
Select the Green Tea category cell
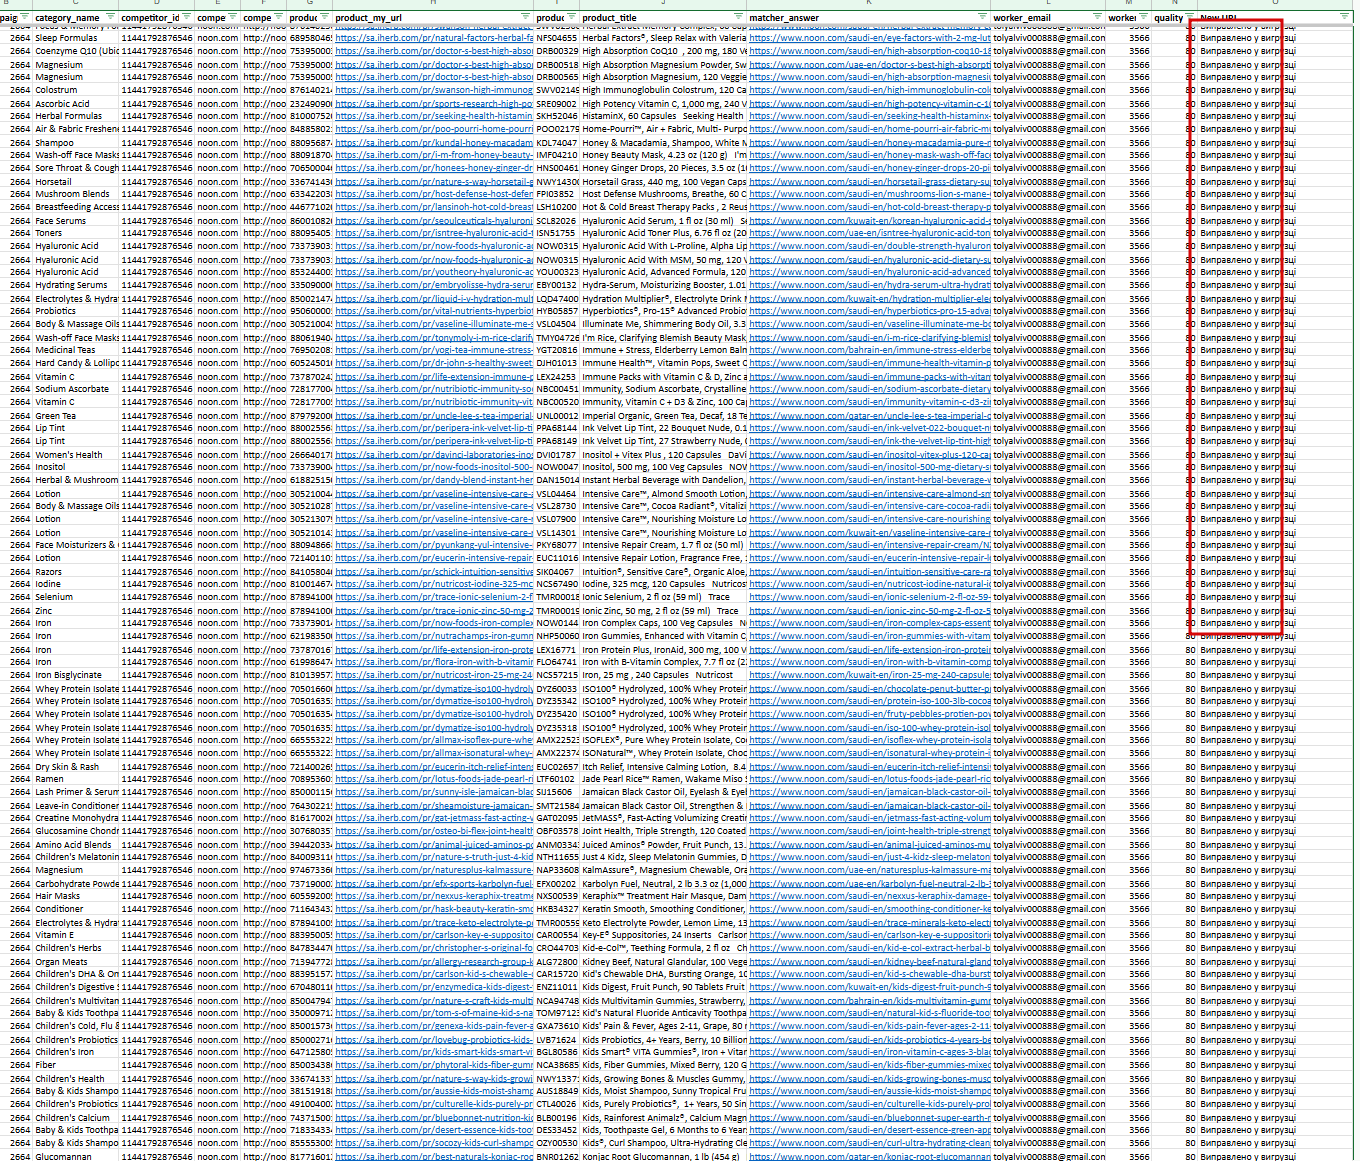[x=76, y=416]
